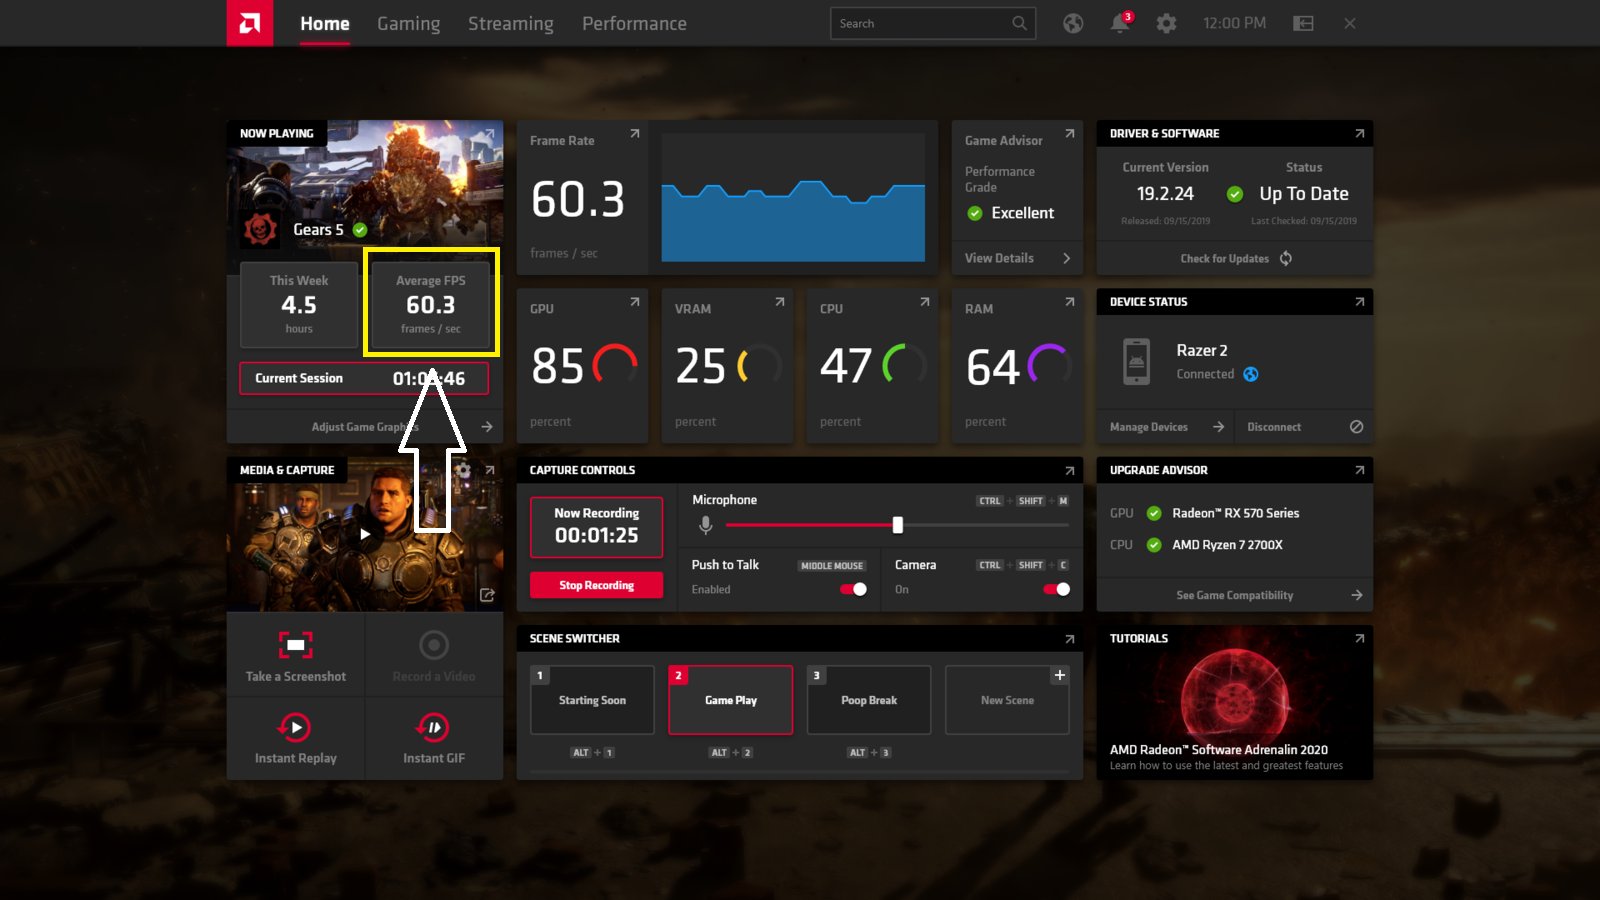Disable the Push to Talk toggle
Viewport: 1600px width, 900px height.
pos(851,590)
